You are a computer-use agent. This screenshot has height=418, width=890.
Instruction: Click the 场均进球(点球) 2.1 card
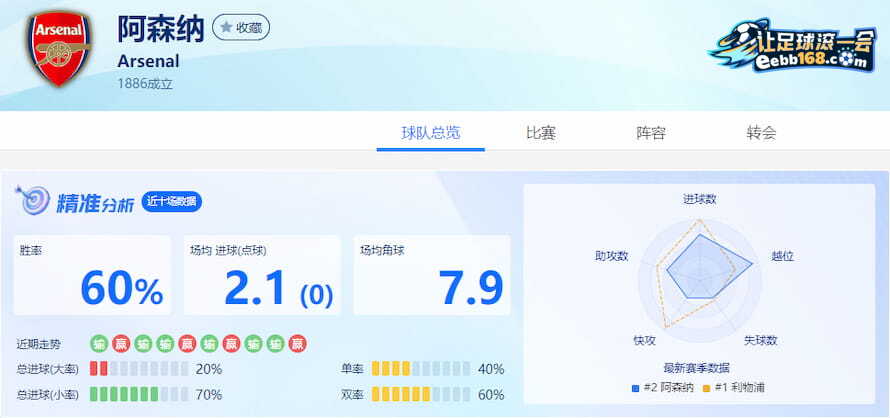point(262,275)
